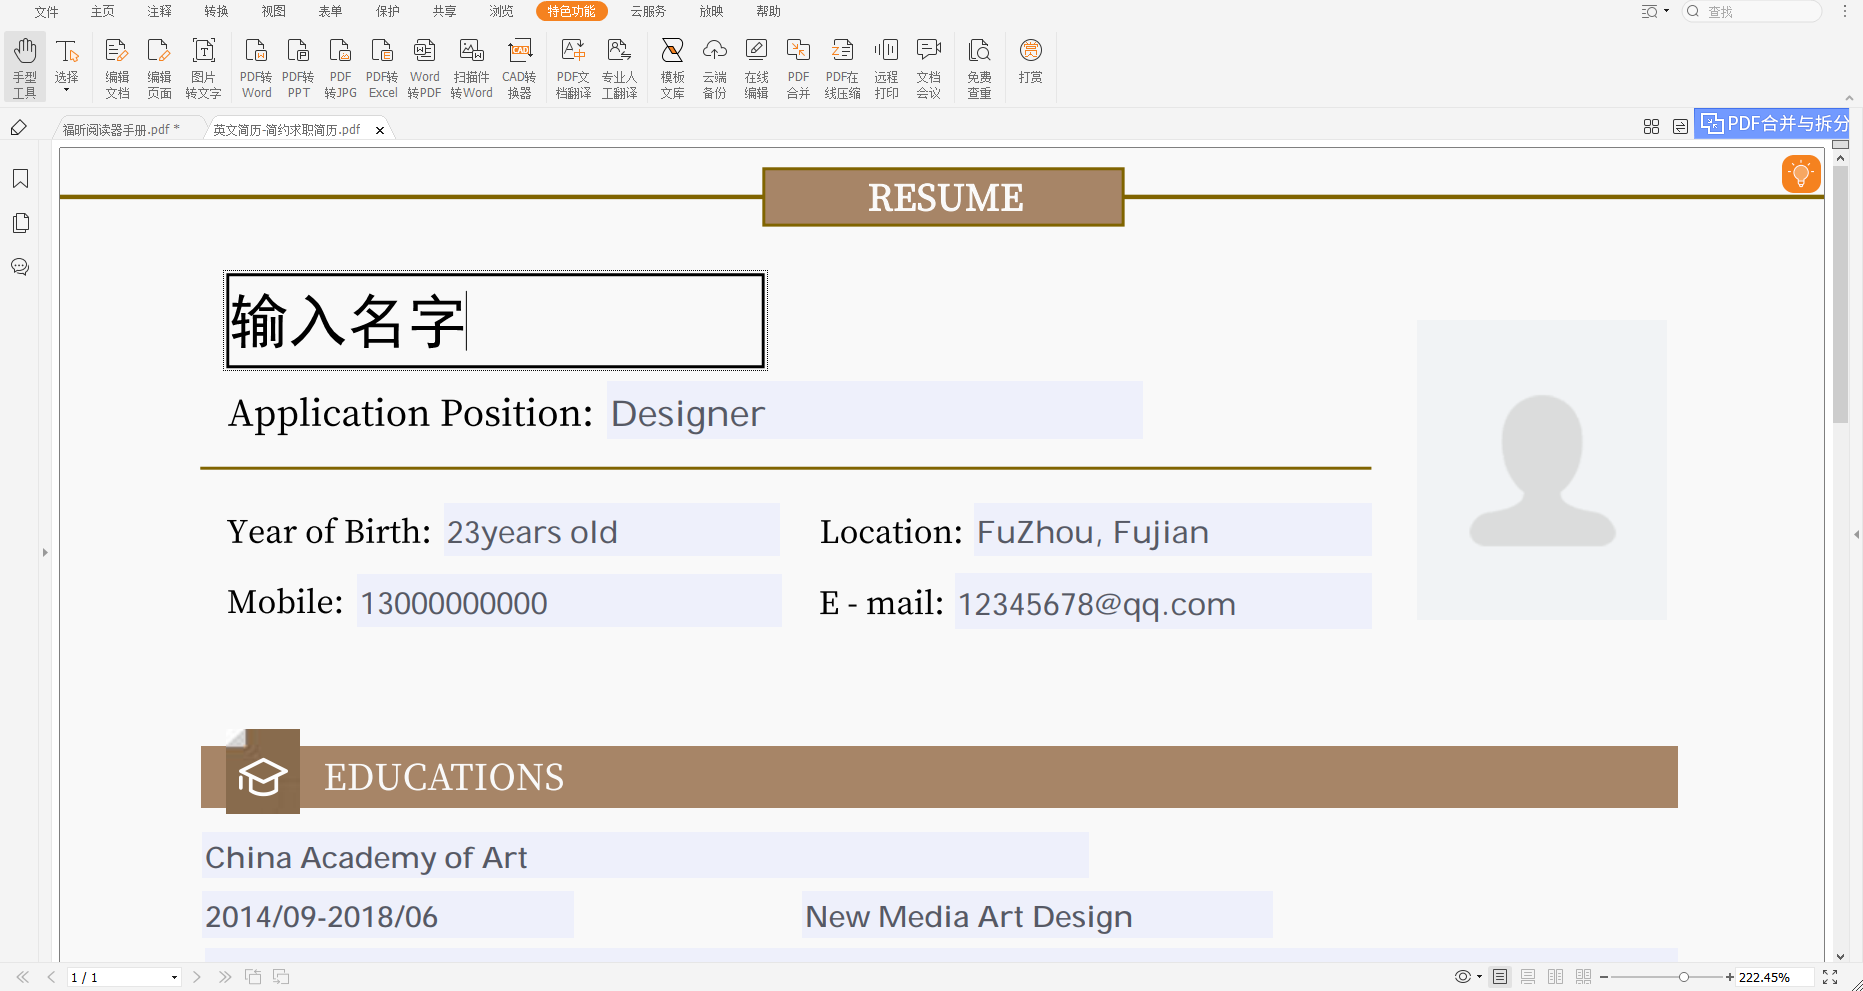This screenshot has width=1863, height=991.
Task: Switch to single page view mode
Action: (1500, 977)
